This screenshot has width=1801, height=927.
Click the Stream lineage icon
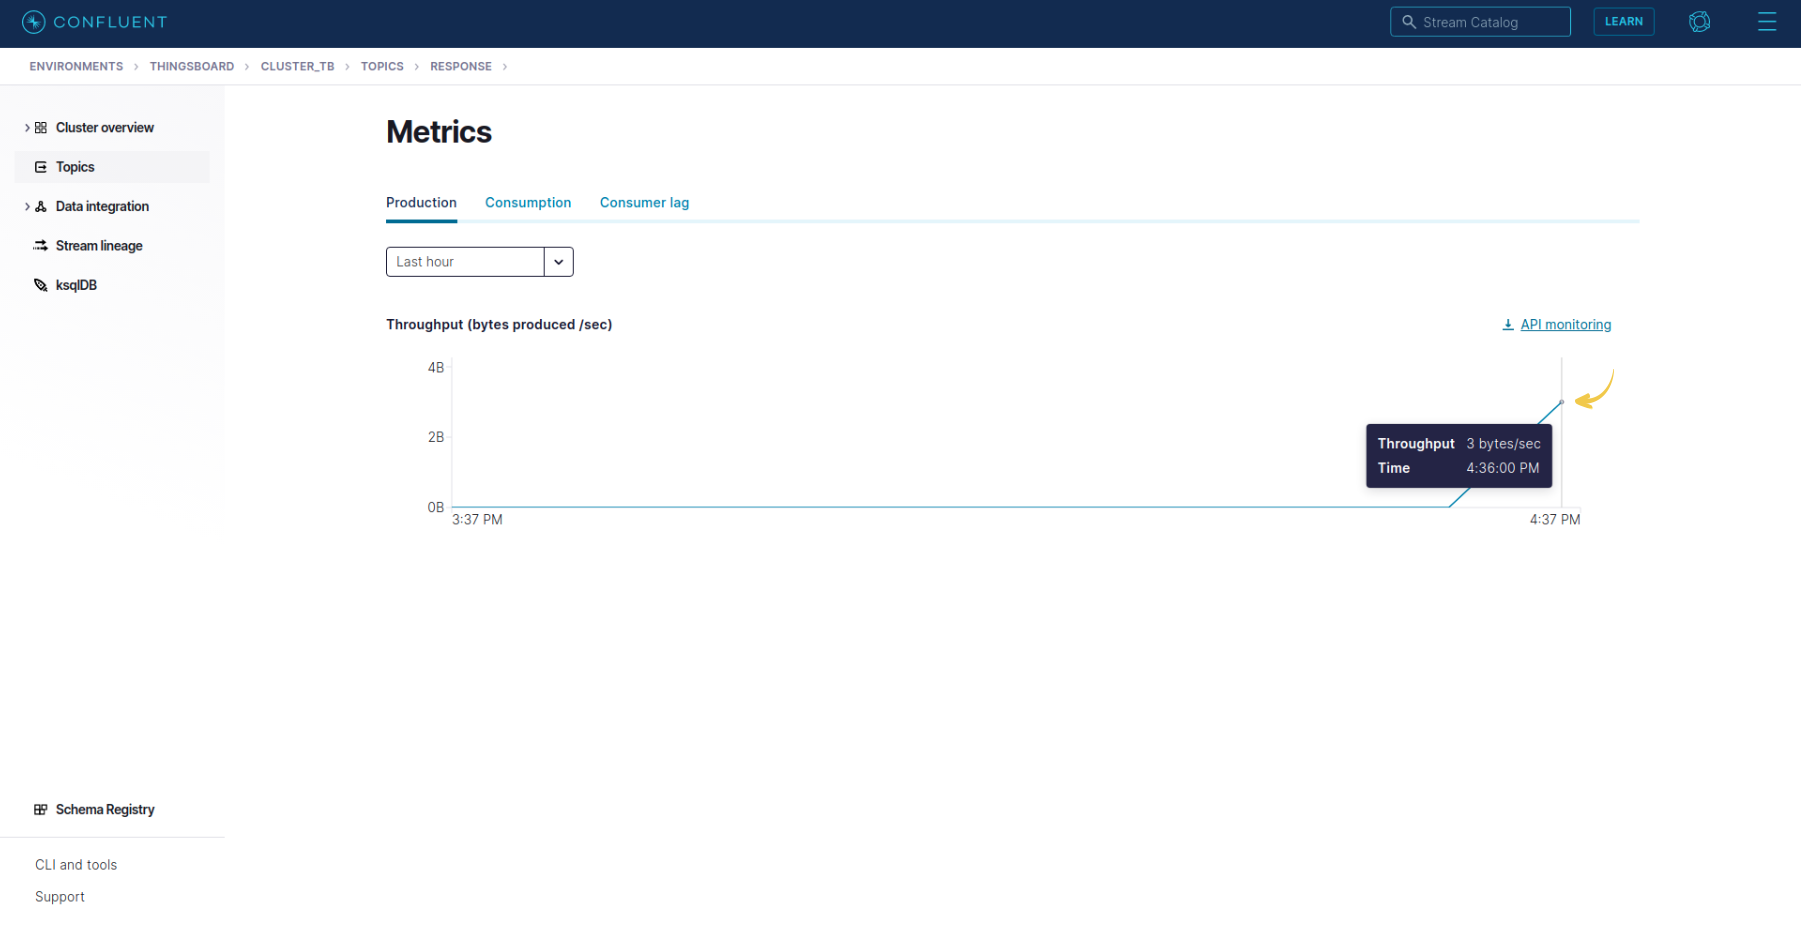pyautogui.click(x=41, y=246)
